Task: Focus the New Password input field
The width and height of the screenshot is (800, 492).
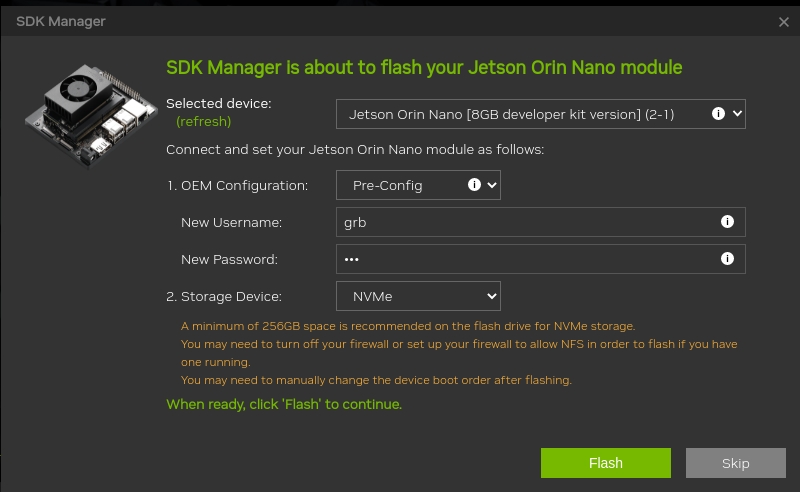Action: [541, 259]
